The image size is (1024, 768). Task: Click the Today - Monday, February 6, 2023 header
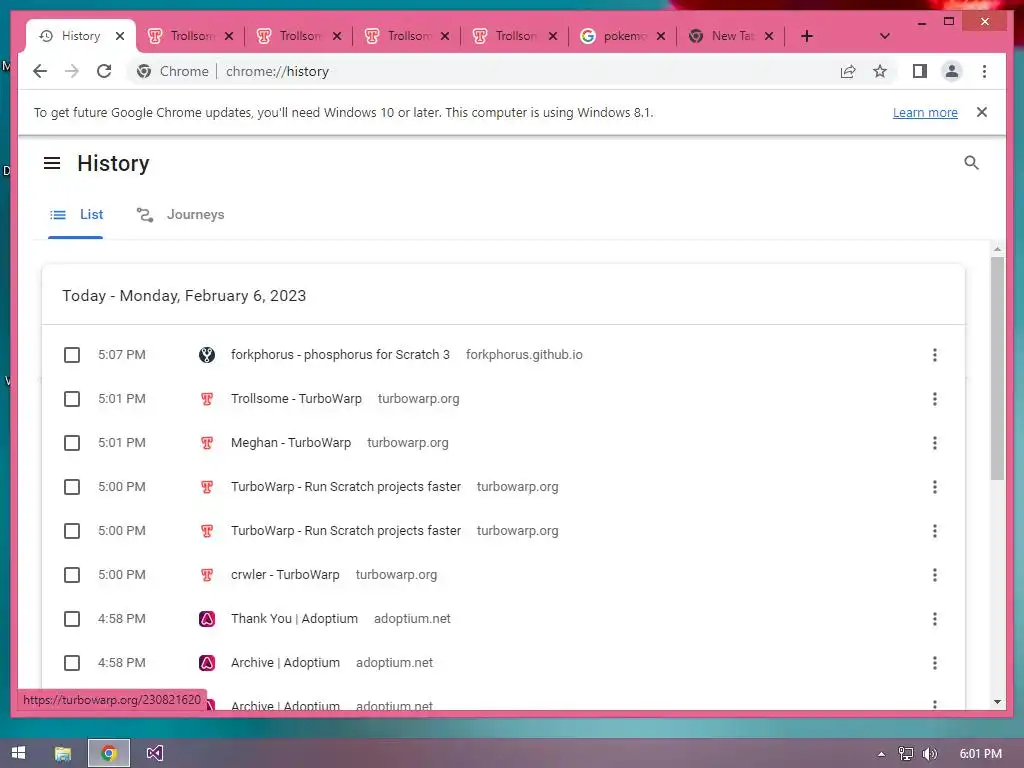pyautogui.click(x=184, y=296)
